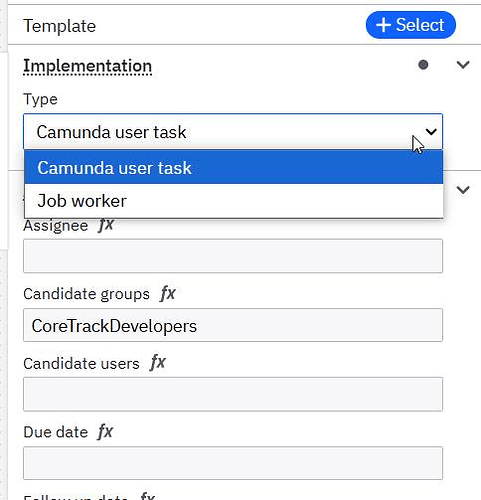Screen dimensions: 481x500
Task: Collapse the Assignment section chevron below dropdown
Action: point(463,190)
